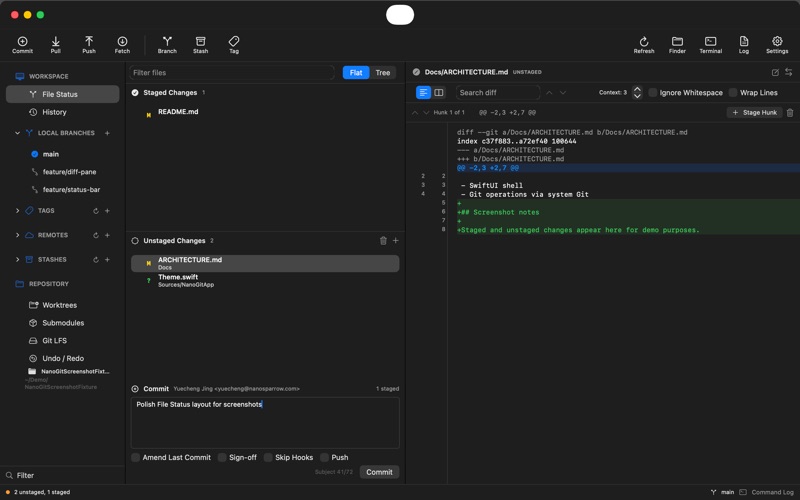This screenshot has width=800, height=500.
Task: Switch file list to Tree view
Action: (x=383, y=72)
